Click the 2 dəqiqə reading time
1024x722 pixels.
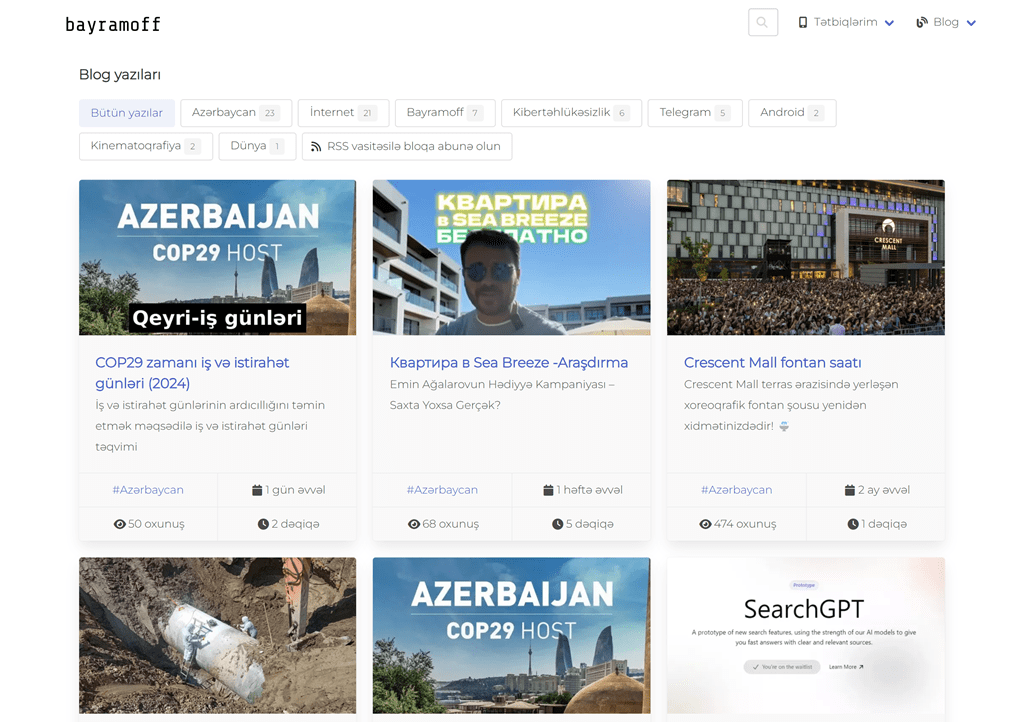(x=295, y=524)
